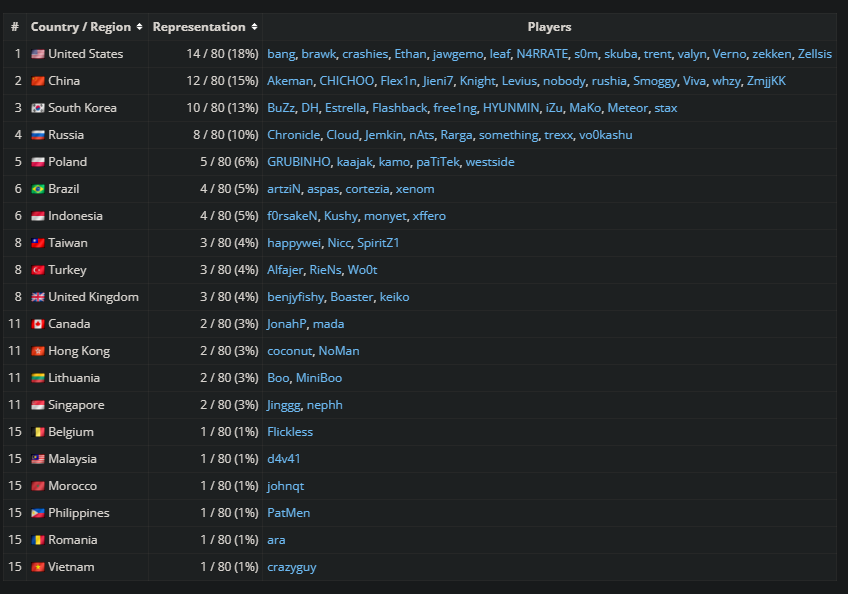848x594 pixels.
Task: Open player link Zellsis
Action: click(814, 54)
